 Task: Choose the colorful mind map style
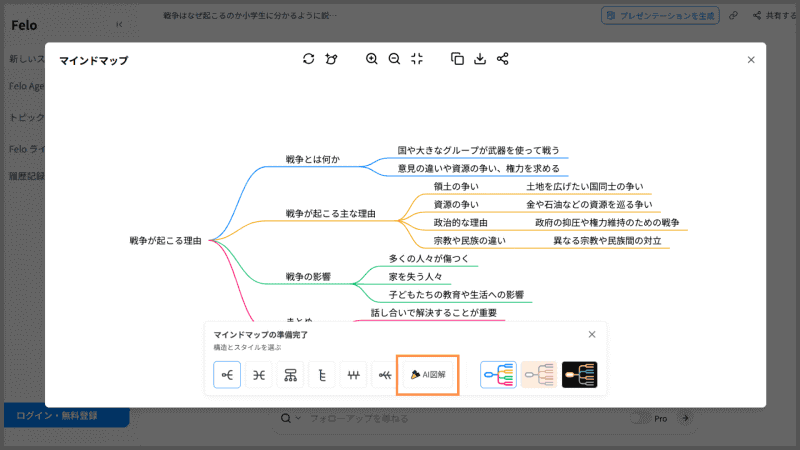(498, 375)
